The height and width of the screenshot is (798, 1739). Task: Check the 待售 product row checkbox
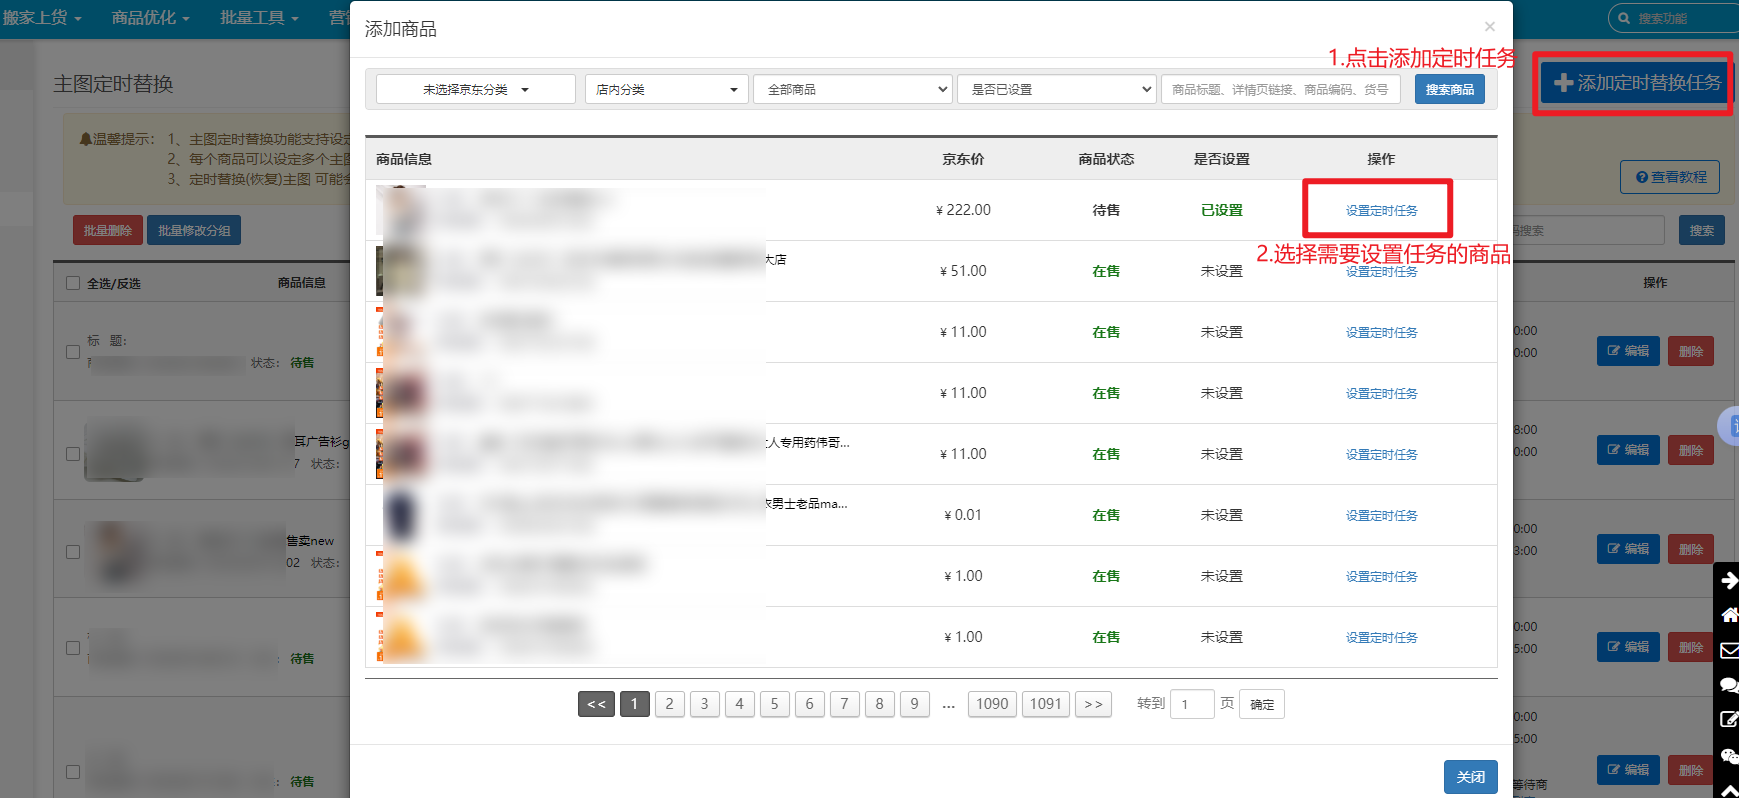(73, 648)
